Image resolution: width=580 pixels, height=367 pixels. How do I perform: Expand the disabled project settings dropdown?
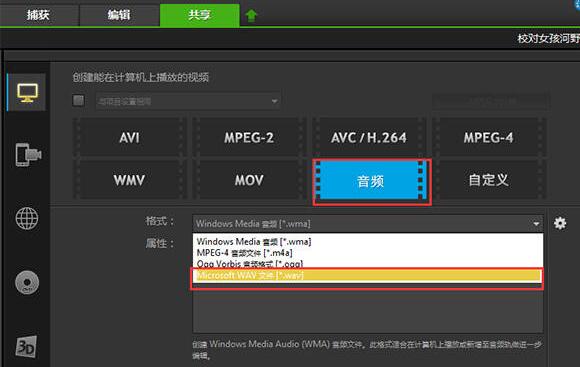[x=188, y=101]
